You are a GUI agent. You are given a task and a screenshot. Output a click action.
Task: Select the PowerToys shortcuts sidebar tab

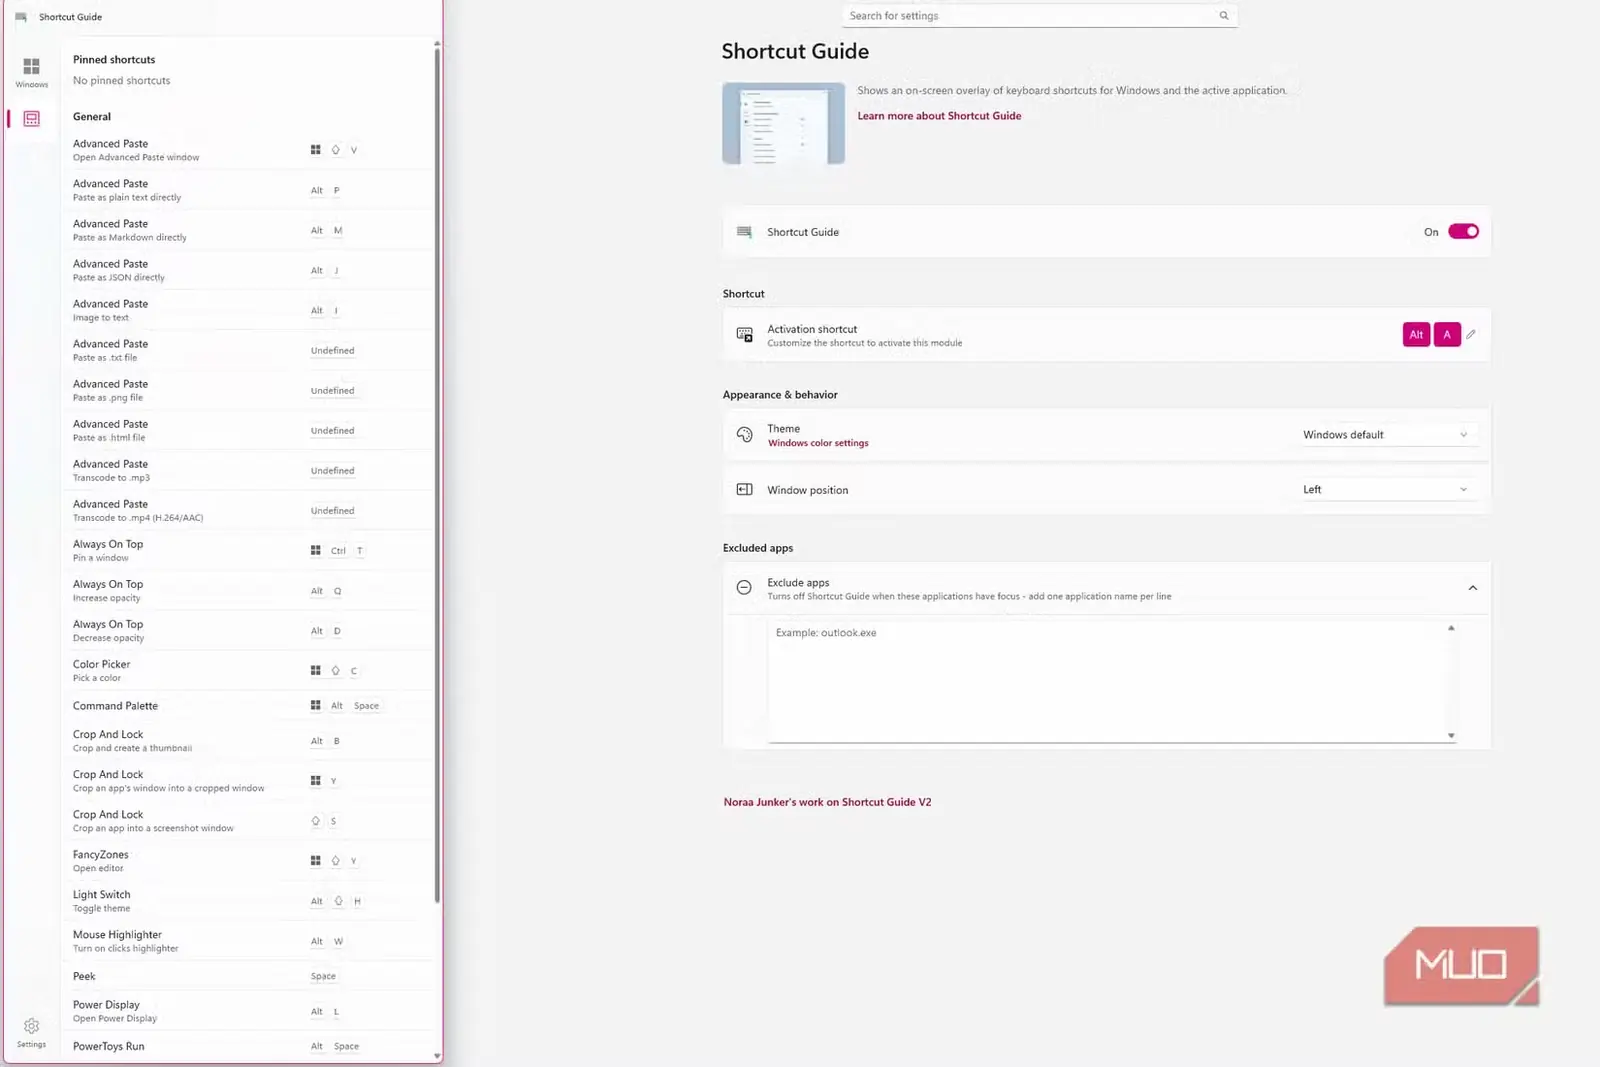[x=31, y=118]
